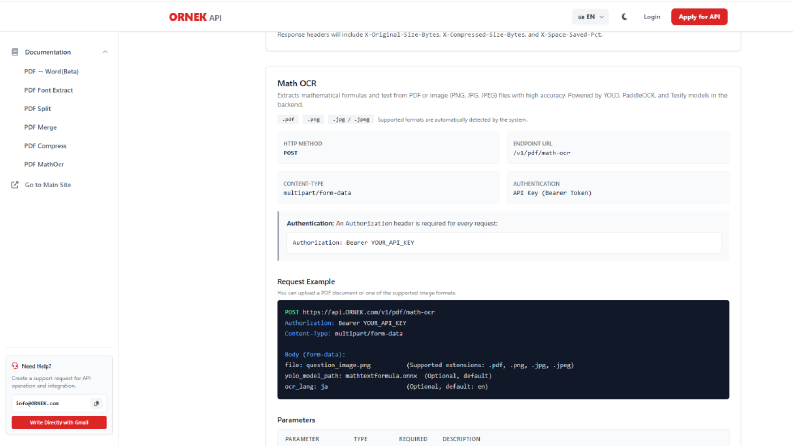Screen dimensions: 793x446
Task: Click the Go to Main Site external icon
Action: [x=15, y=185]
